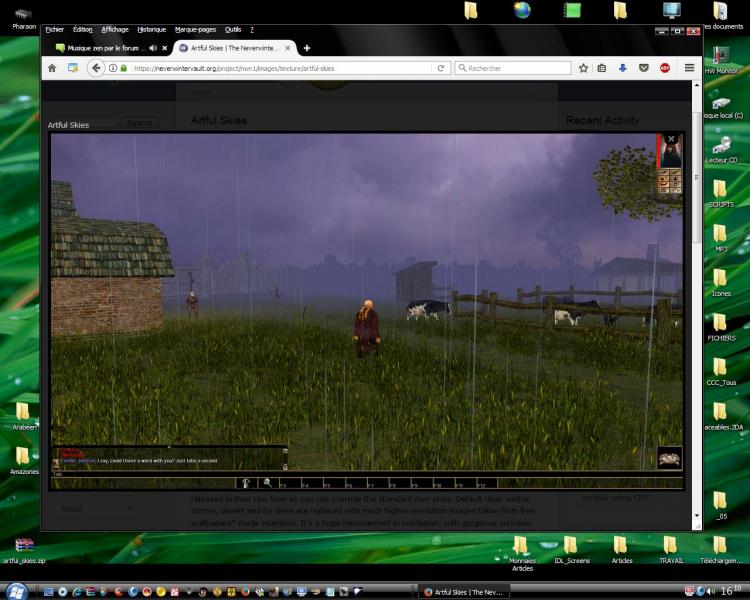Show site information icon in URL bar
This screenshot has height=600, width=750.
tap(113, 68)
